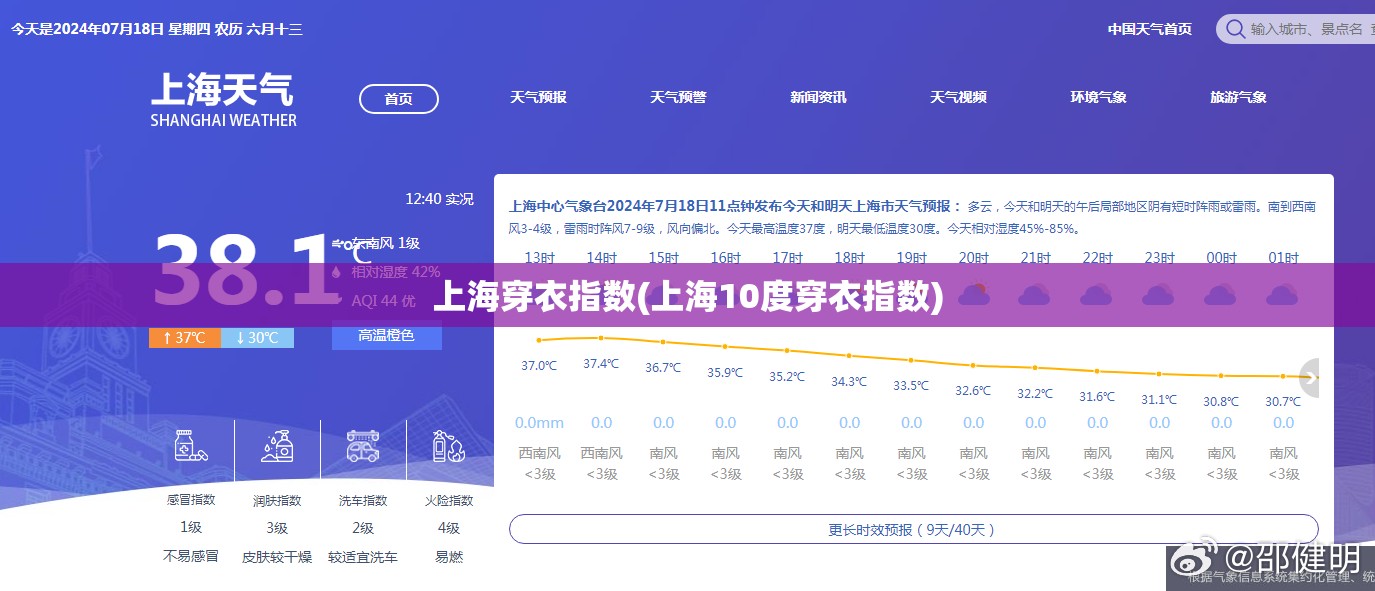The width and height of the screenshot is (1375, 591).
Task: Open the 中国天气首页 link
Action: click(1149, 29)
